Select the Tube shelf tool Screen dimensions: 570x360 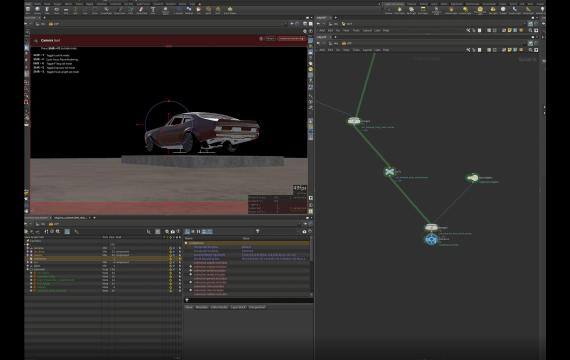(x=47, y=10)
